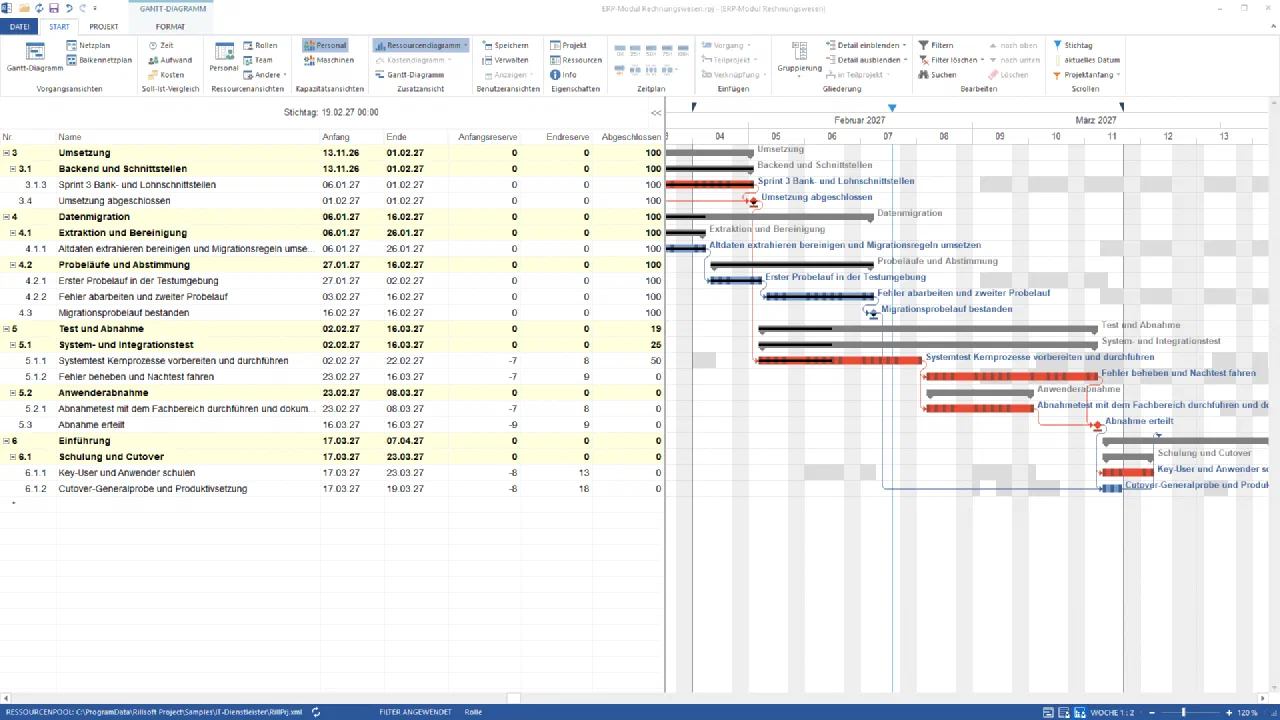Click the Abnahme erteilt milestone diamond

click(x=1097, y=426)
